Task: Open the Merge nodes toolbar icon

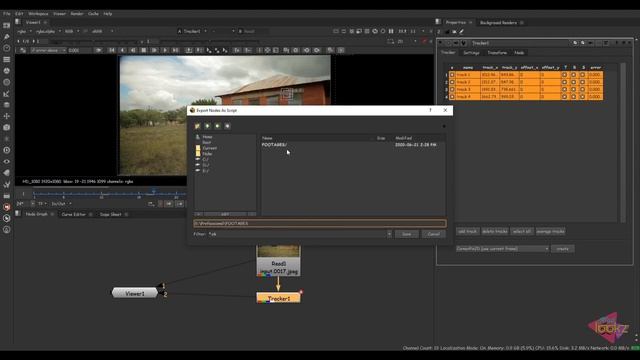Action: coord(7,105)
